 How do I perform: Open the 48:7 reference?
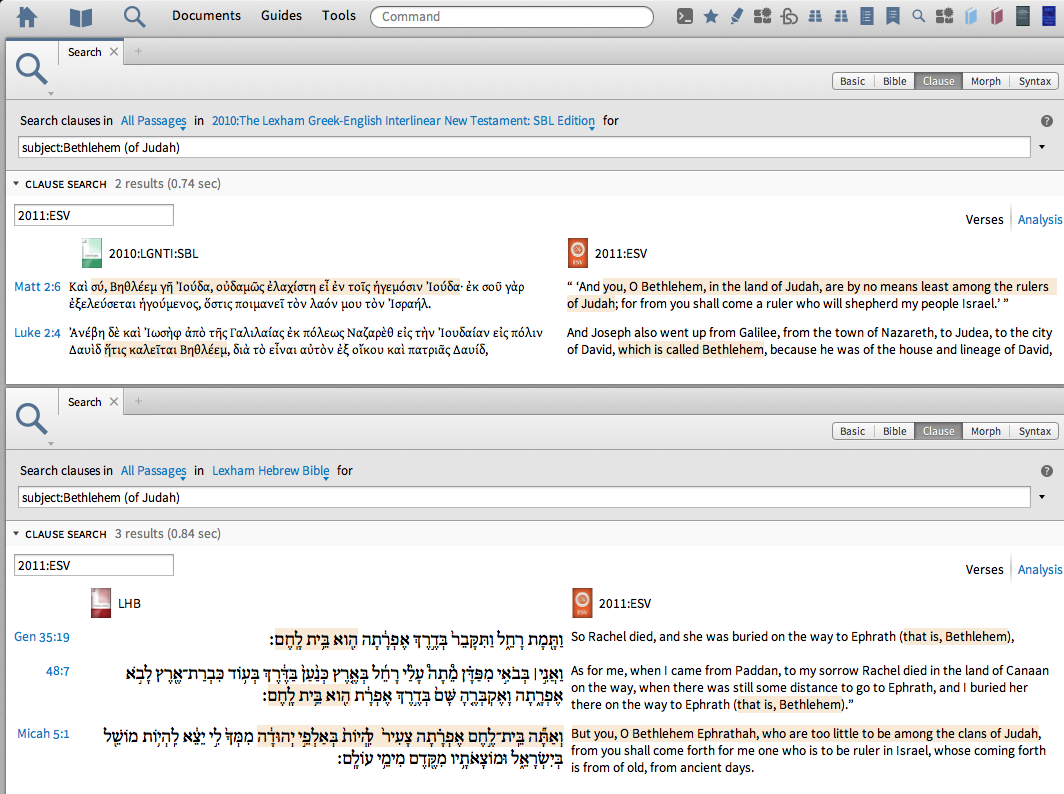click(58, 671)
